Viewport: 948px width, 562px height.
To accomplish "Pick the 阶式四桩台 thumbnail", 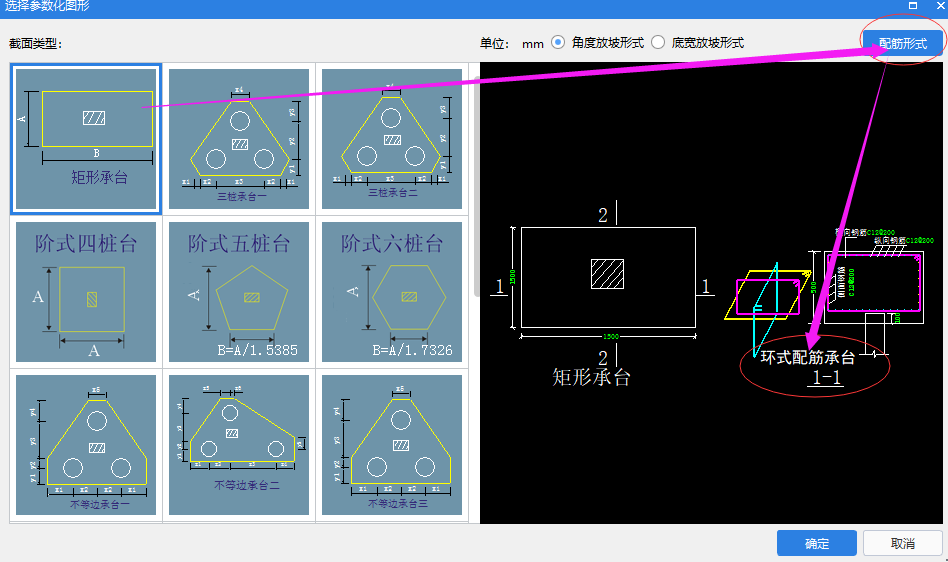I will 86,292.
